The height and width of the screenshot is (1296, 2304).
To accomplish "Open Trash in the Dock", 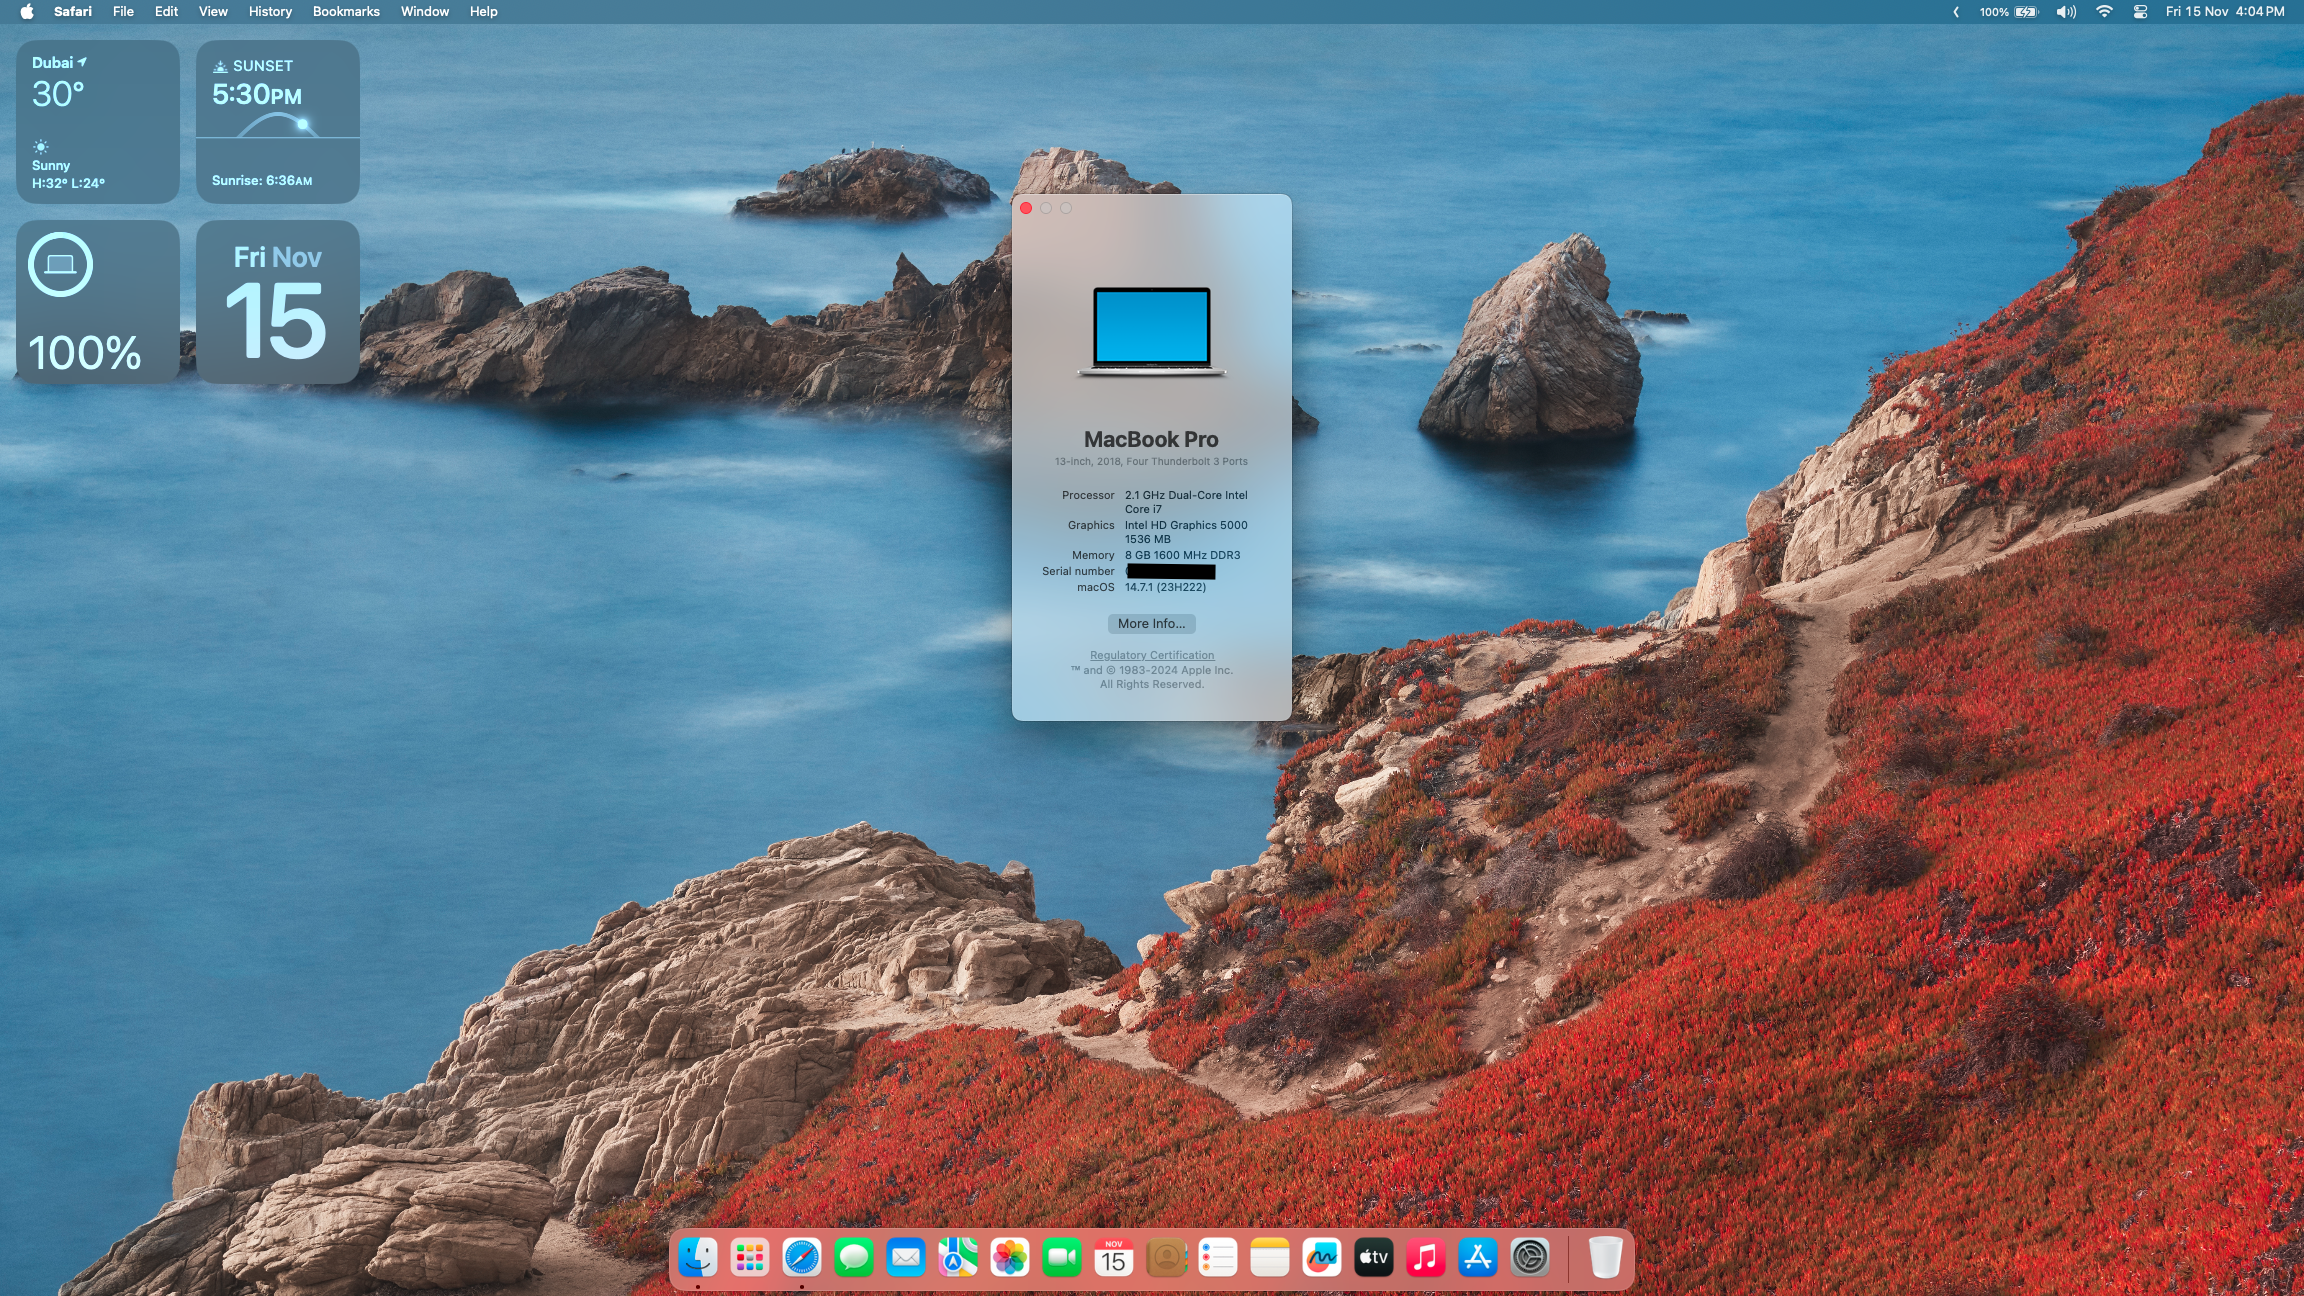I will click(x=1605, y=1257).
